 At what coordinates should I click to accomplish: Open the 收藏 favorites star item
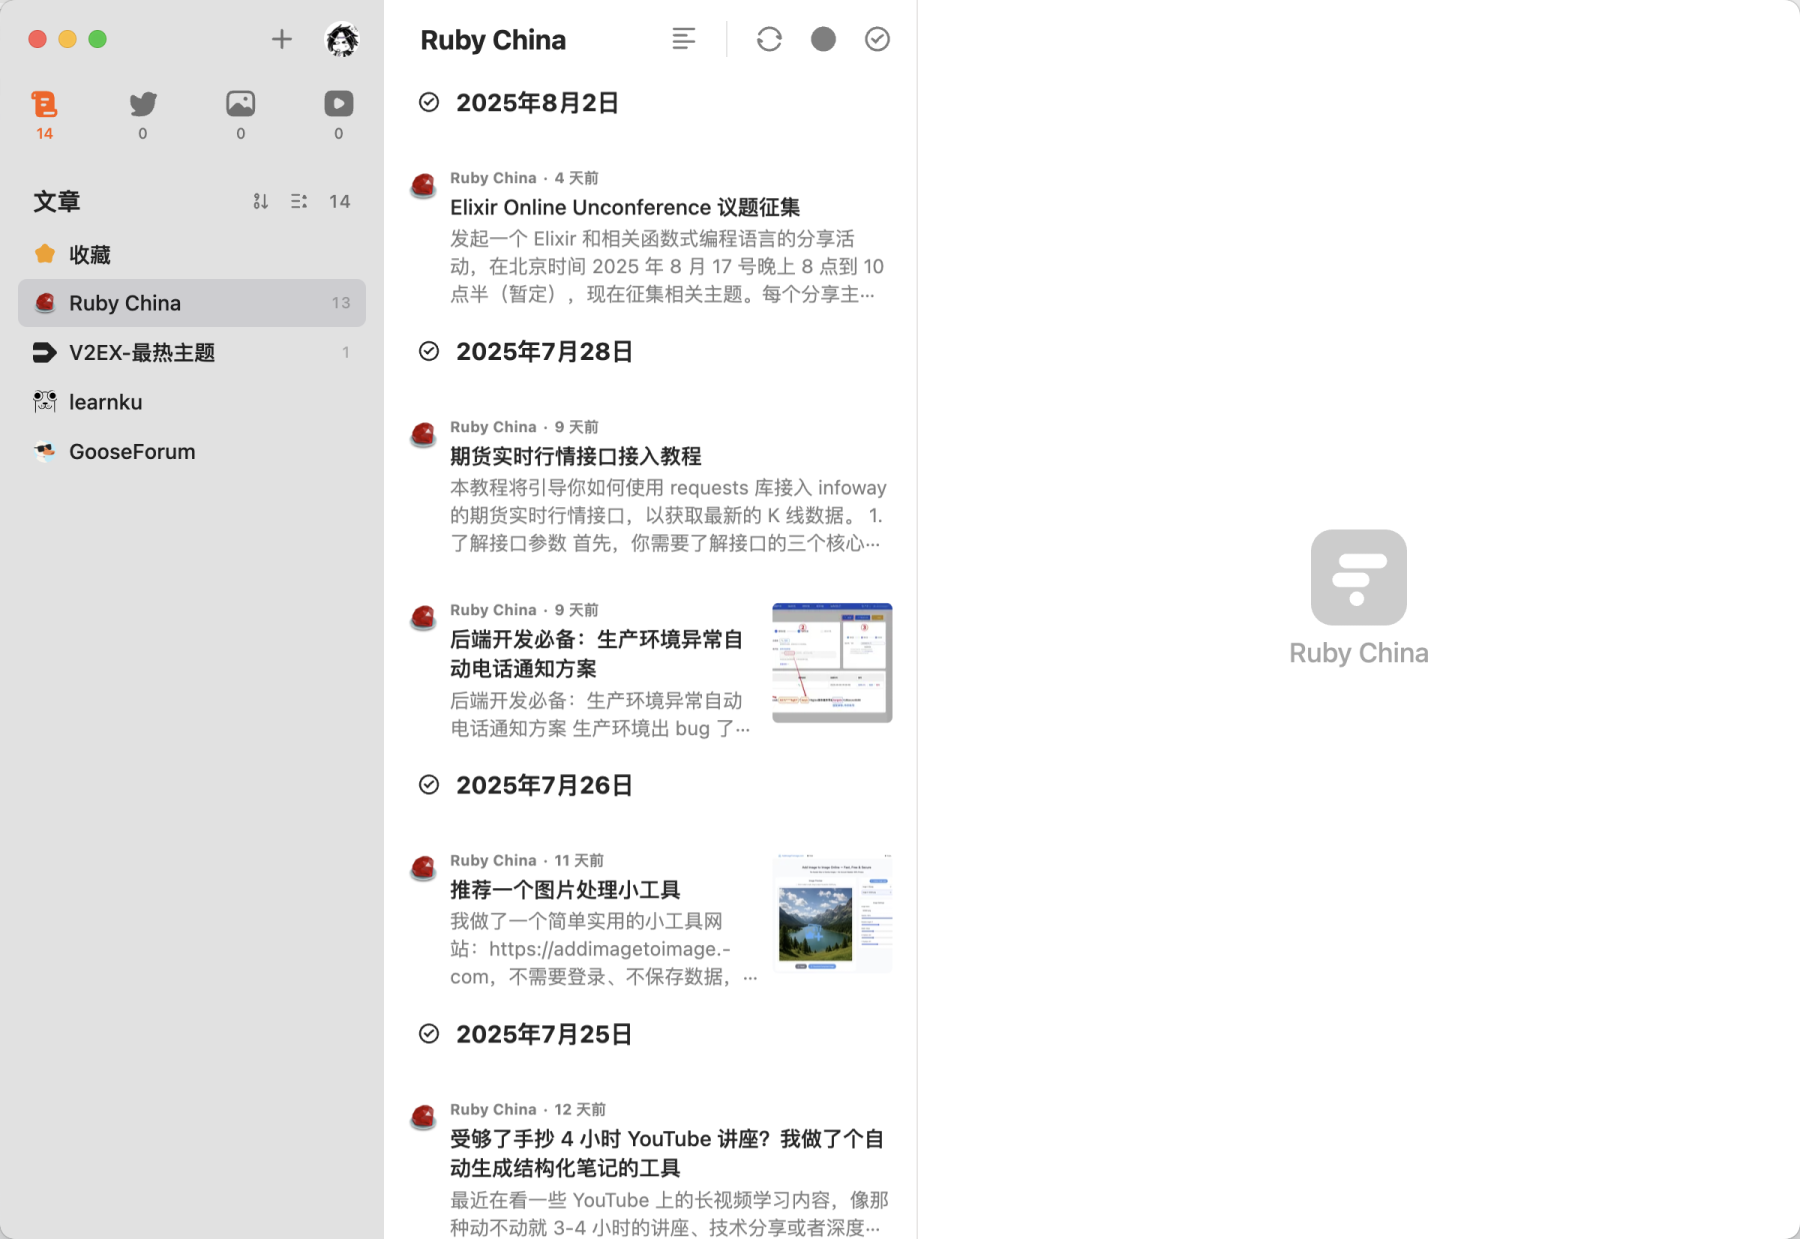(x=192, y=254)
